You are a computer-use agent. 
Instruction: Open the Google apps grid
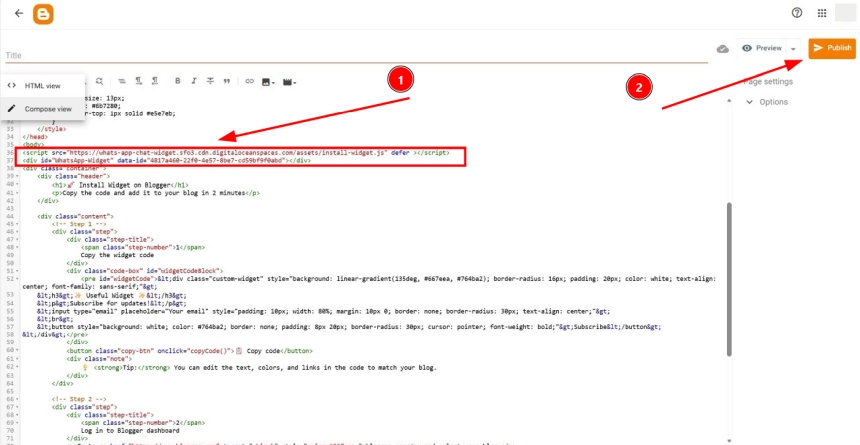point(822,13)
